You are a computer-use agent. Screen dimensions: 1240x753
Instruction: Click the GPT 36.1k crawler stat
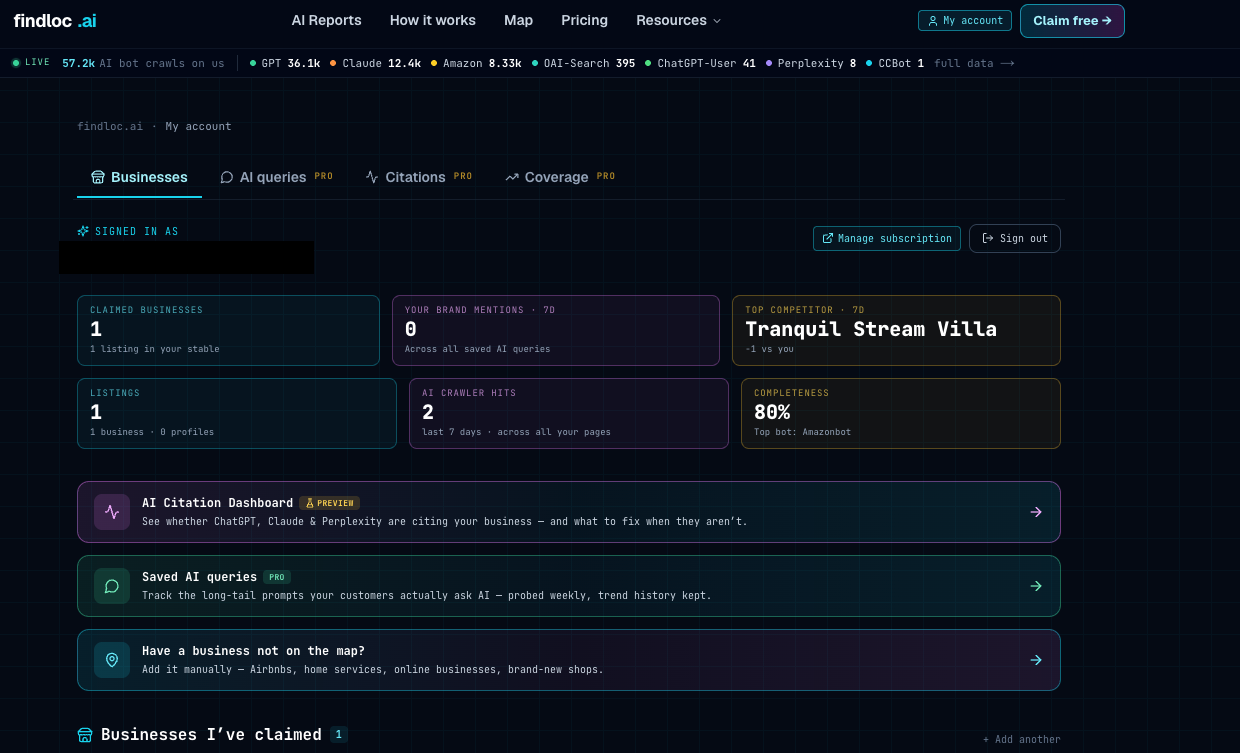pyautogui.click(x=285, y=63)
